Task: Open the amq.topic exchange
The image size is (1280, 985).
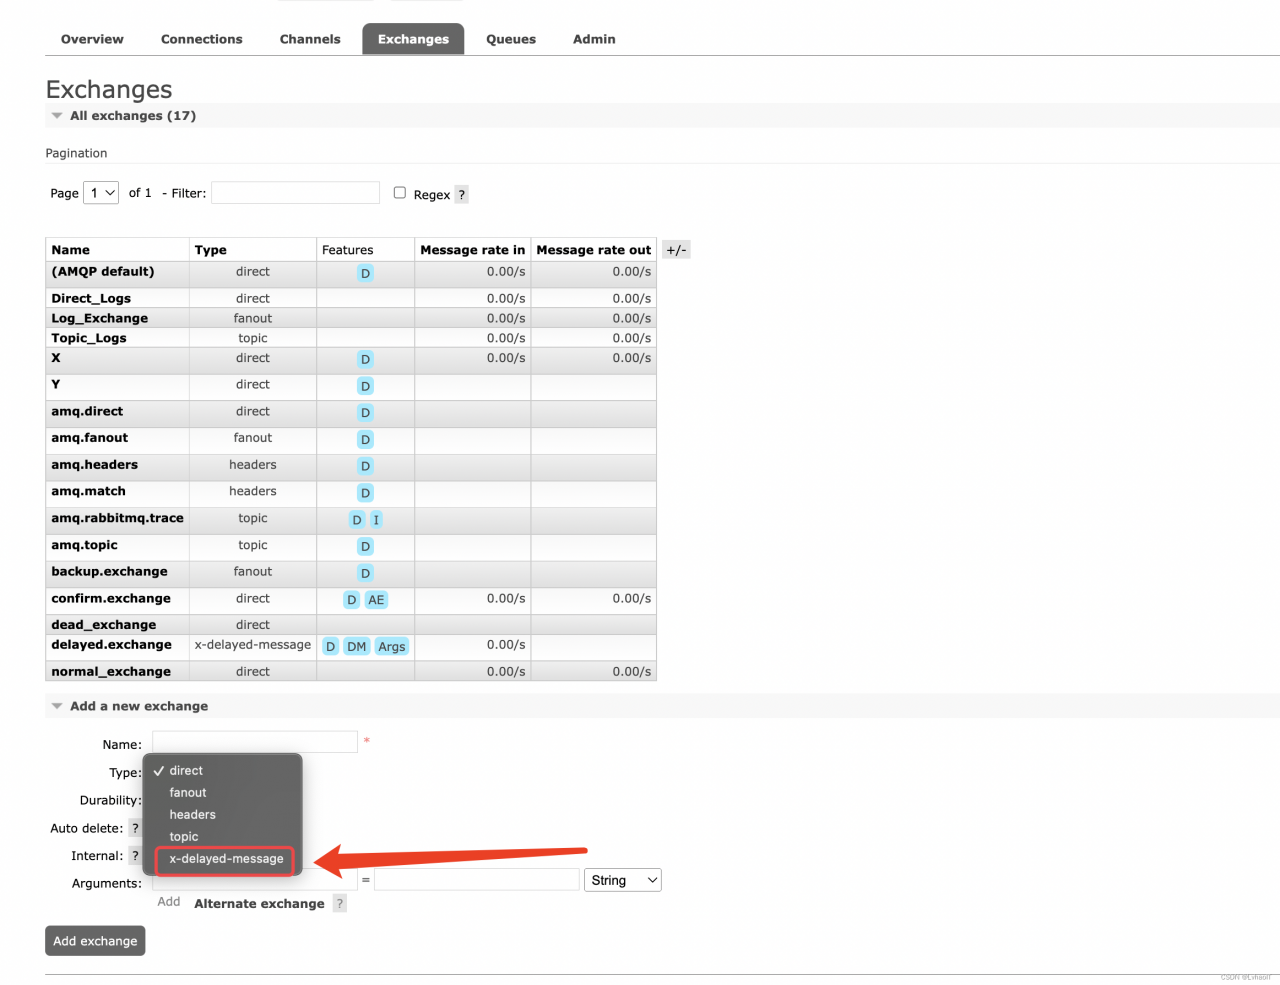Action: tap(84, 545)
